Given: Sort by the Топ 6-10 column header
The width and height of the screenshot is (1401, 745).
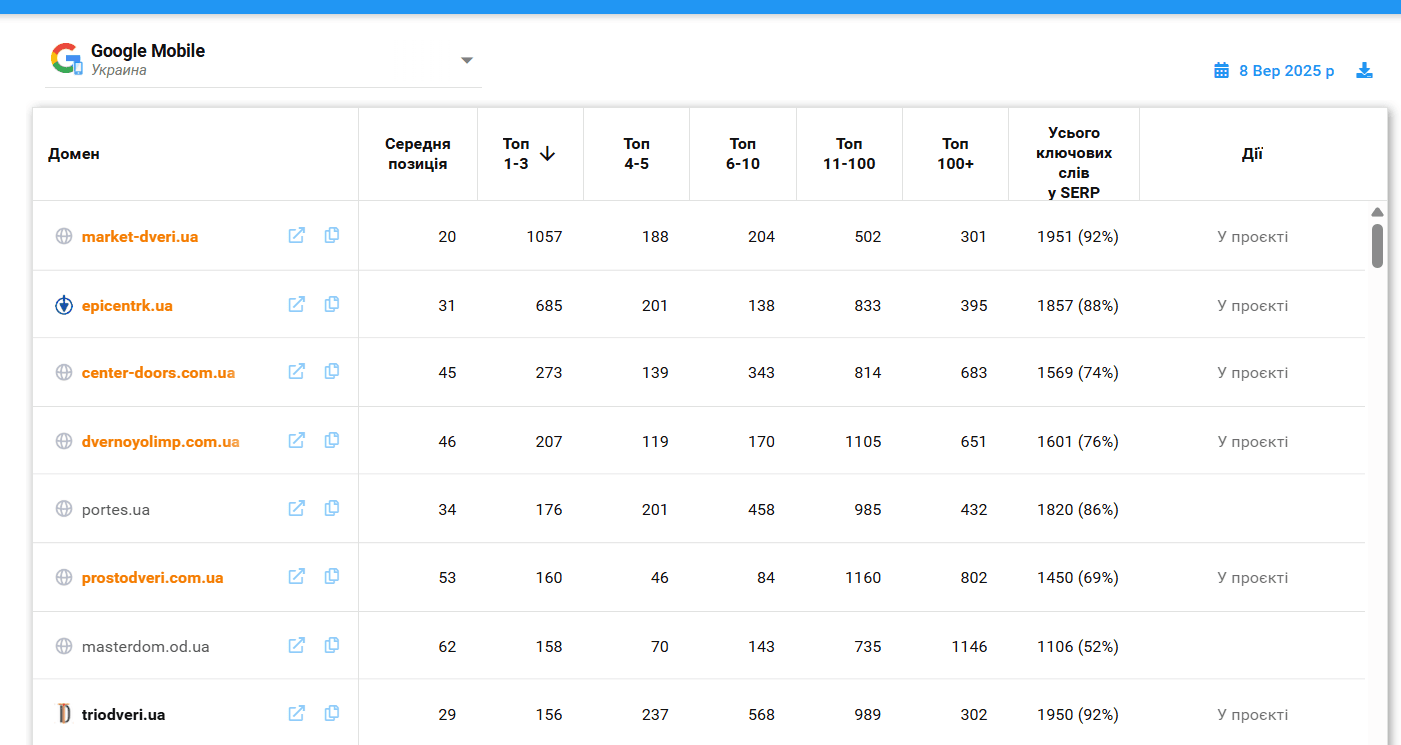Looking at the screenshot, I should tap(743, 154).
